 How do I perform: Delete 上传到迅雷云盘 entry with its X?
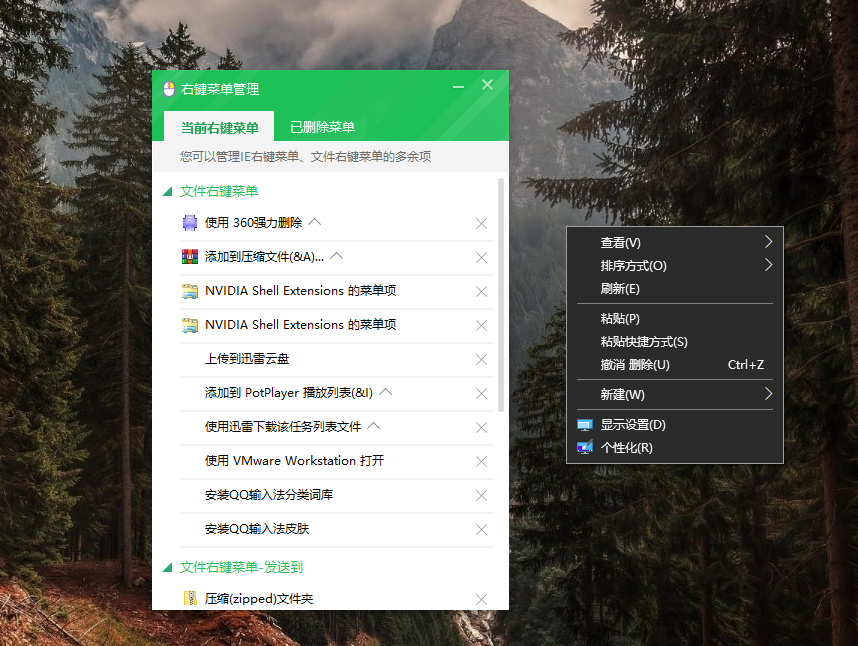482,359
